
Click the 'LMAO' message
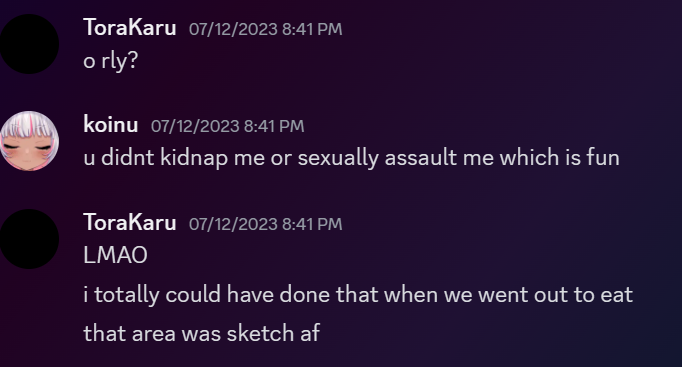point(115,255)
